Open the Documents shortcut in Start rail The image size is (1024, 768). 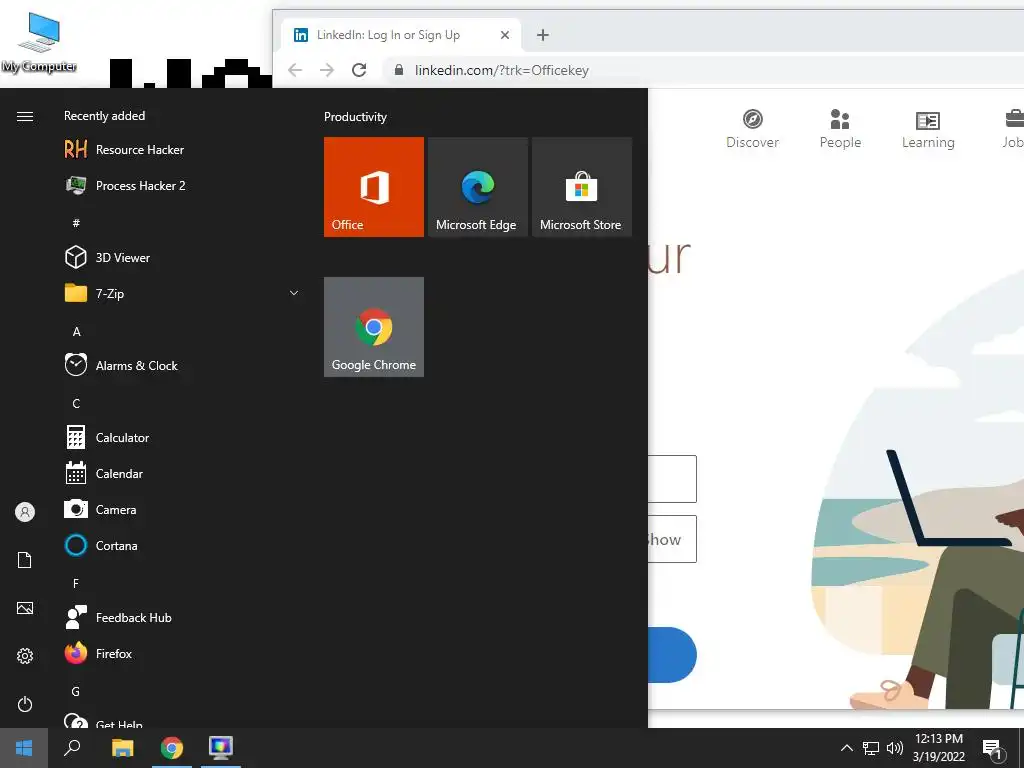(25, 560)
